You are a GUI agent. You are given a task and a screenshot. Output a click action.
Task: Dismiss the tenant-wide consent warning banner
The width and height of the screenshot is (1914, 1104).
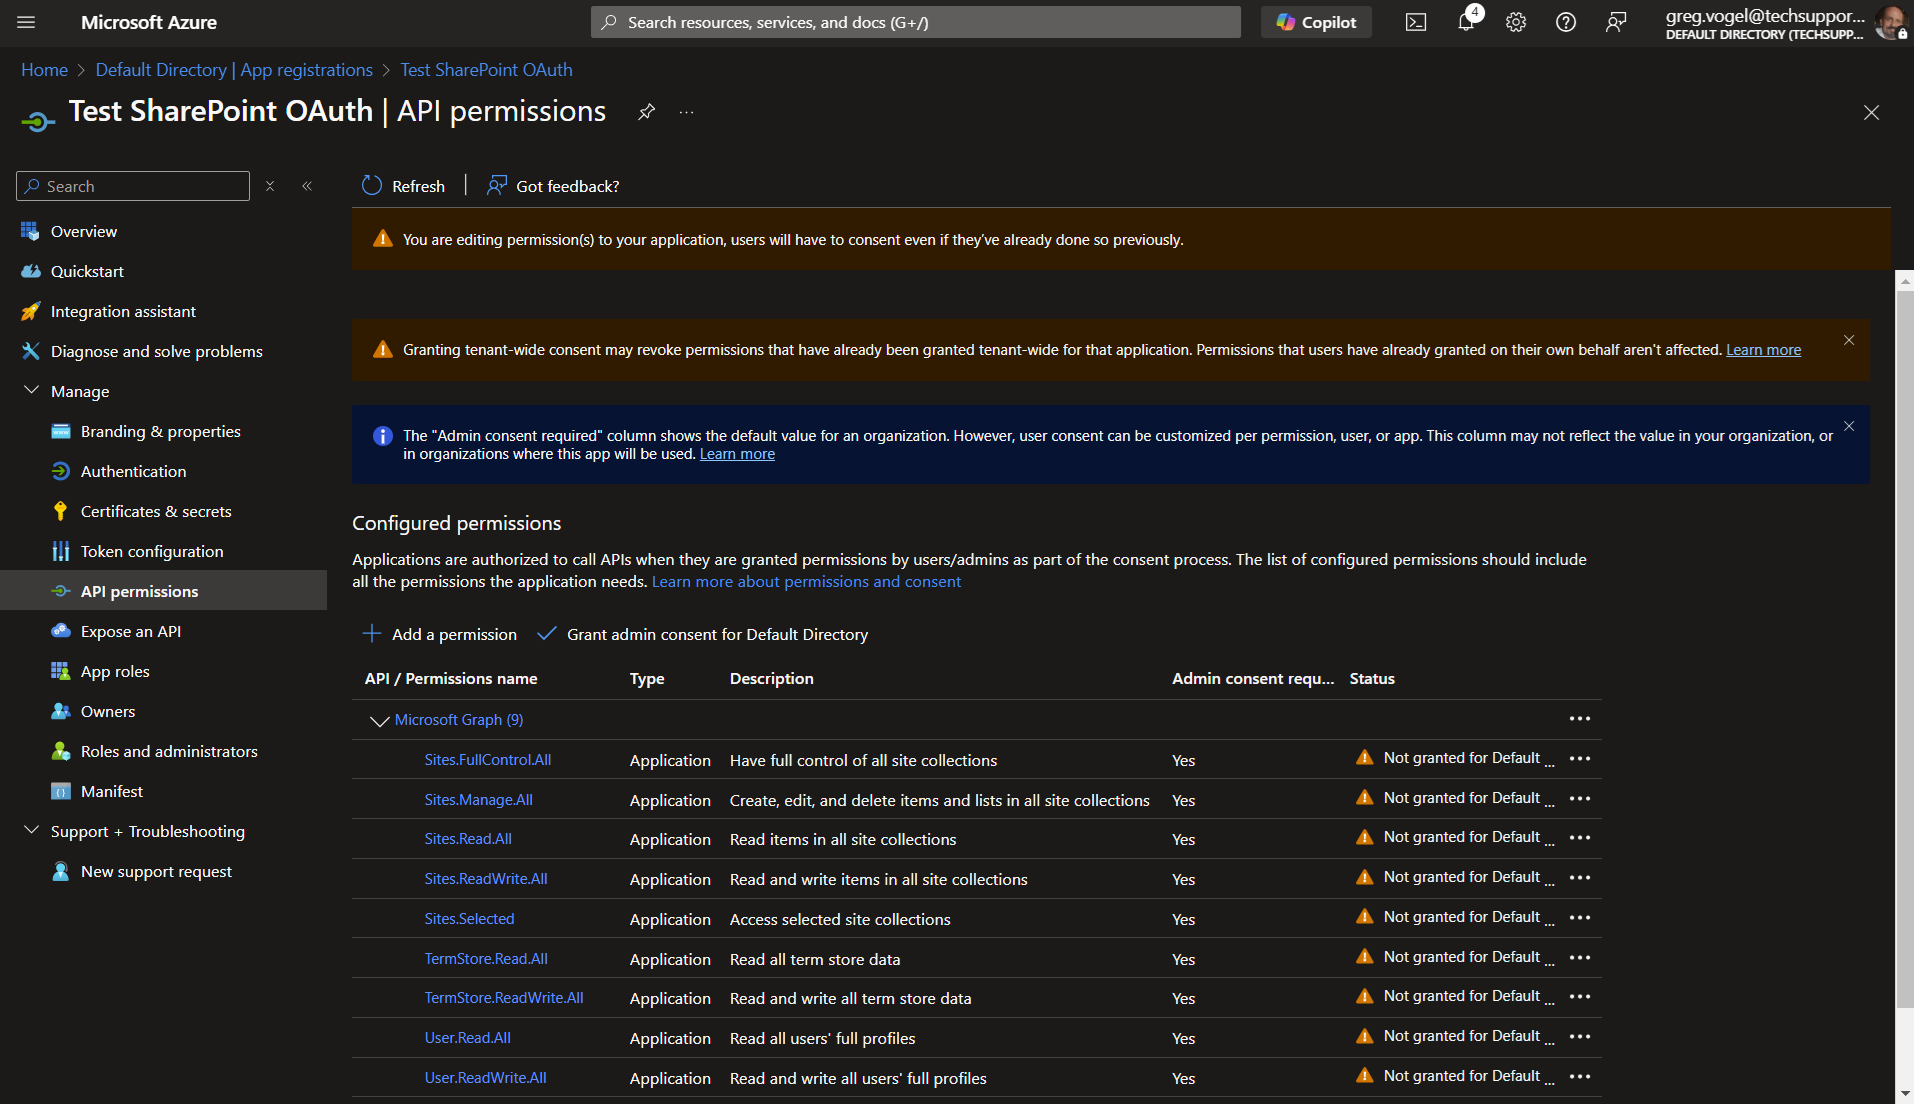coord(1849,340)
